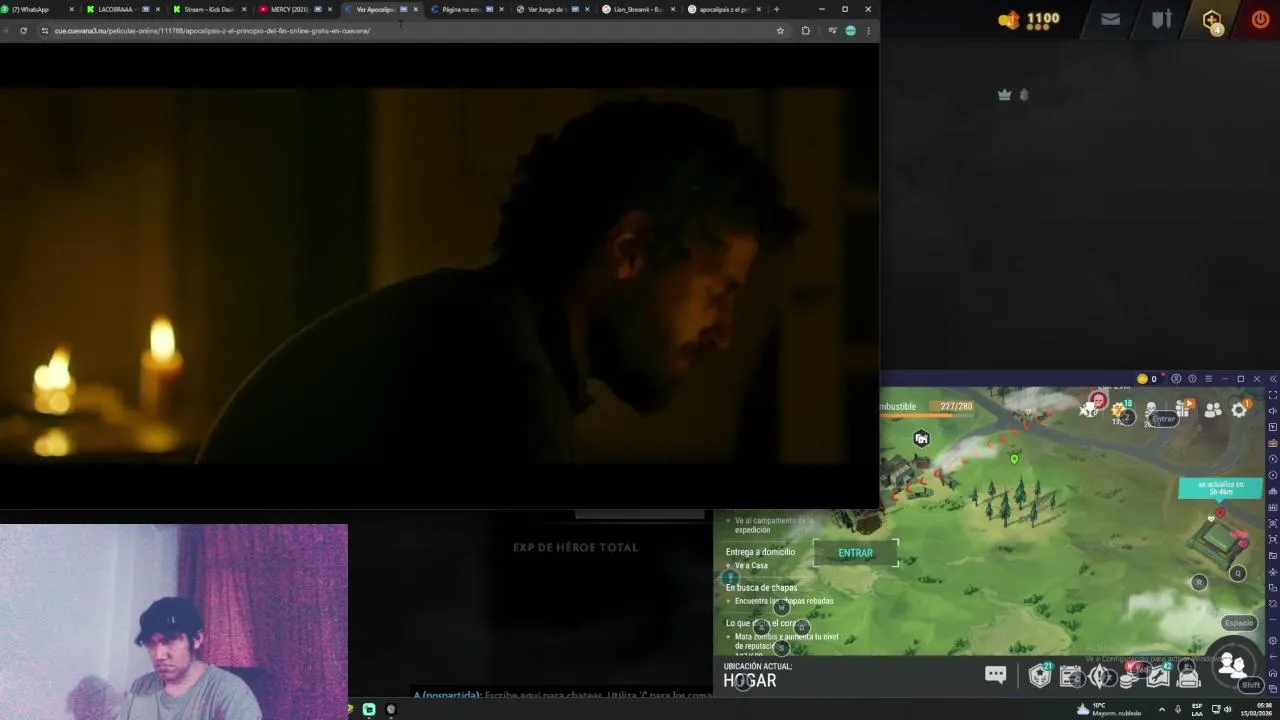Open the green app icon in taskbar
The image size is (1280, 720).
369,709
